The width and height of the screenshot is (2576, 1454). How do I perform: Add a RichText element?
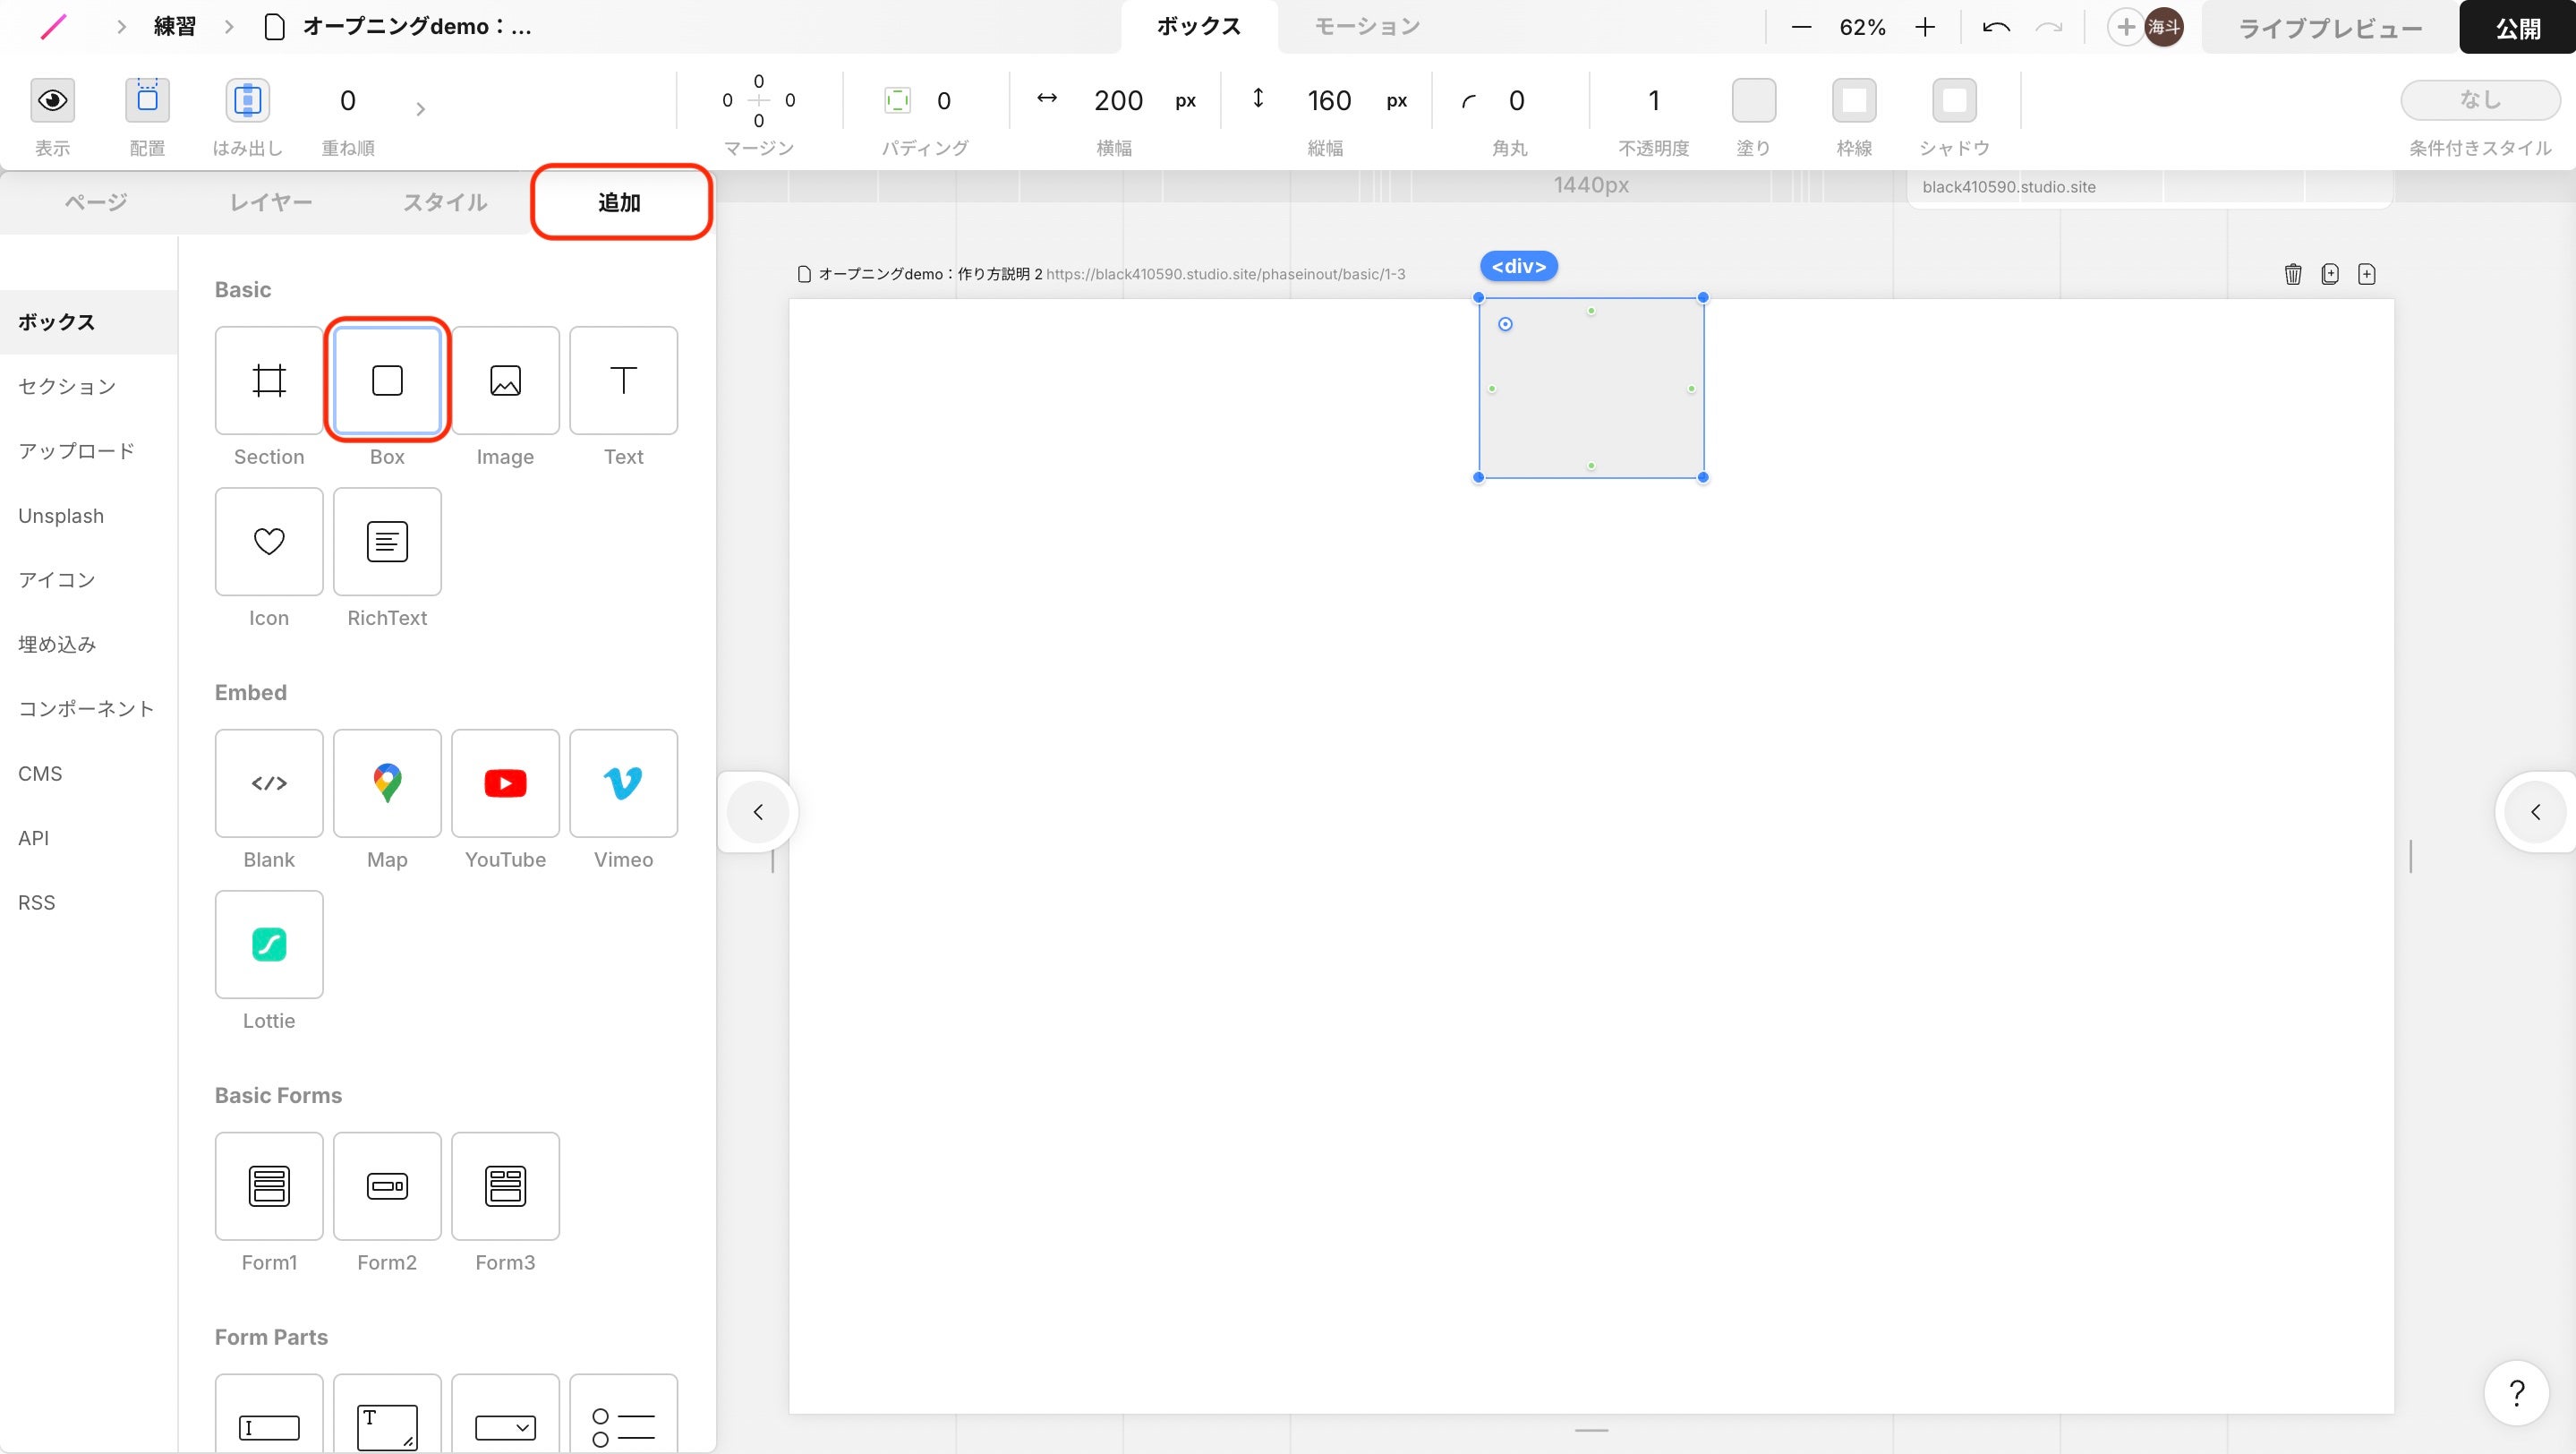pyautogui.click(x=387, y=541)
